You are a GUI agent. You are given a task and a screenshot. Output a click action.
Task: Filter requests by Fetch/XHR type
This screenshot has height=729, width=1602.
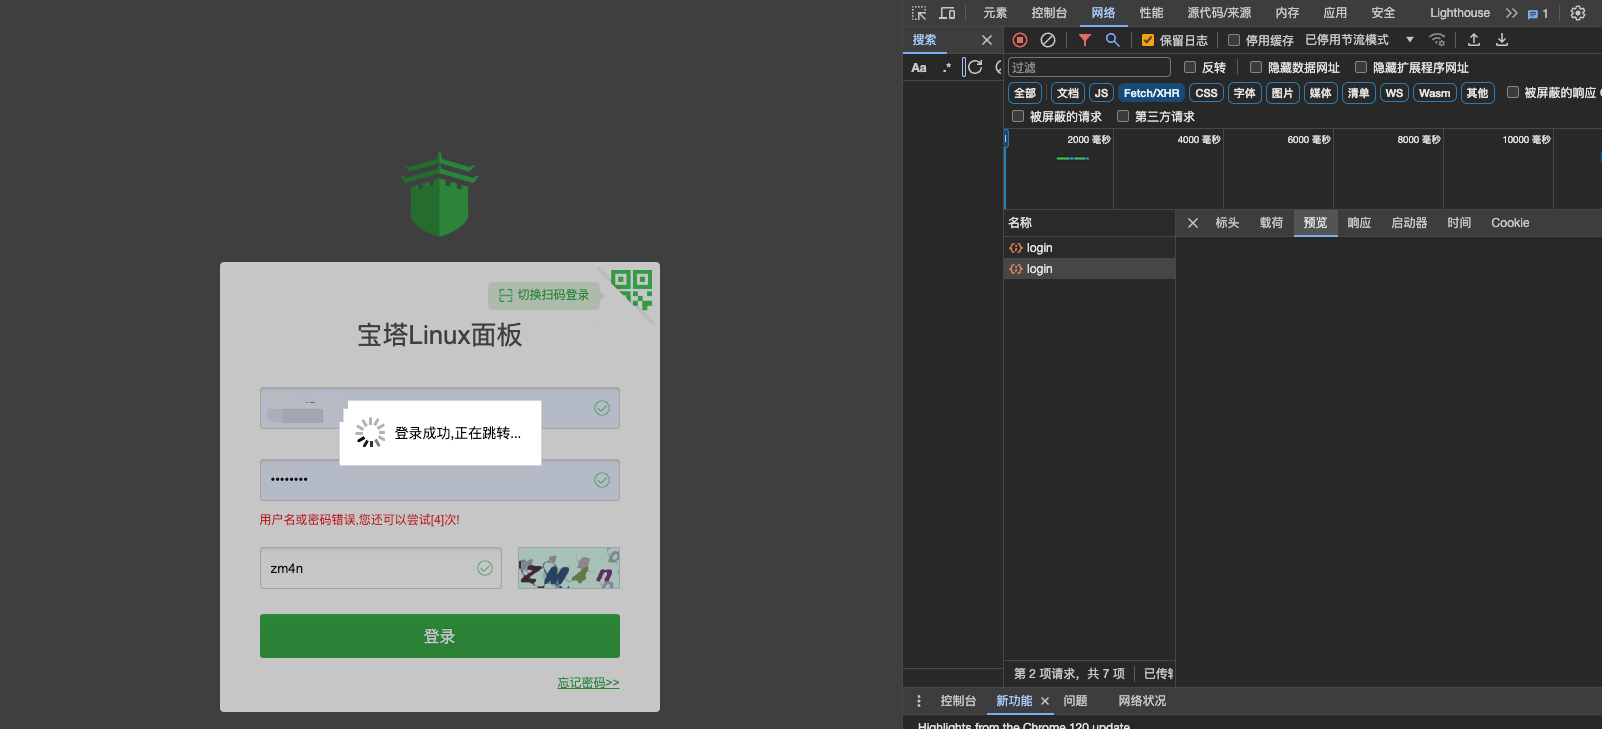pyautogui.click(x=1151, y=93)
